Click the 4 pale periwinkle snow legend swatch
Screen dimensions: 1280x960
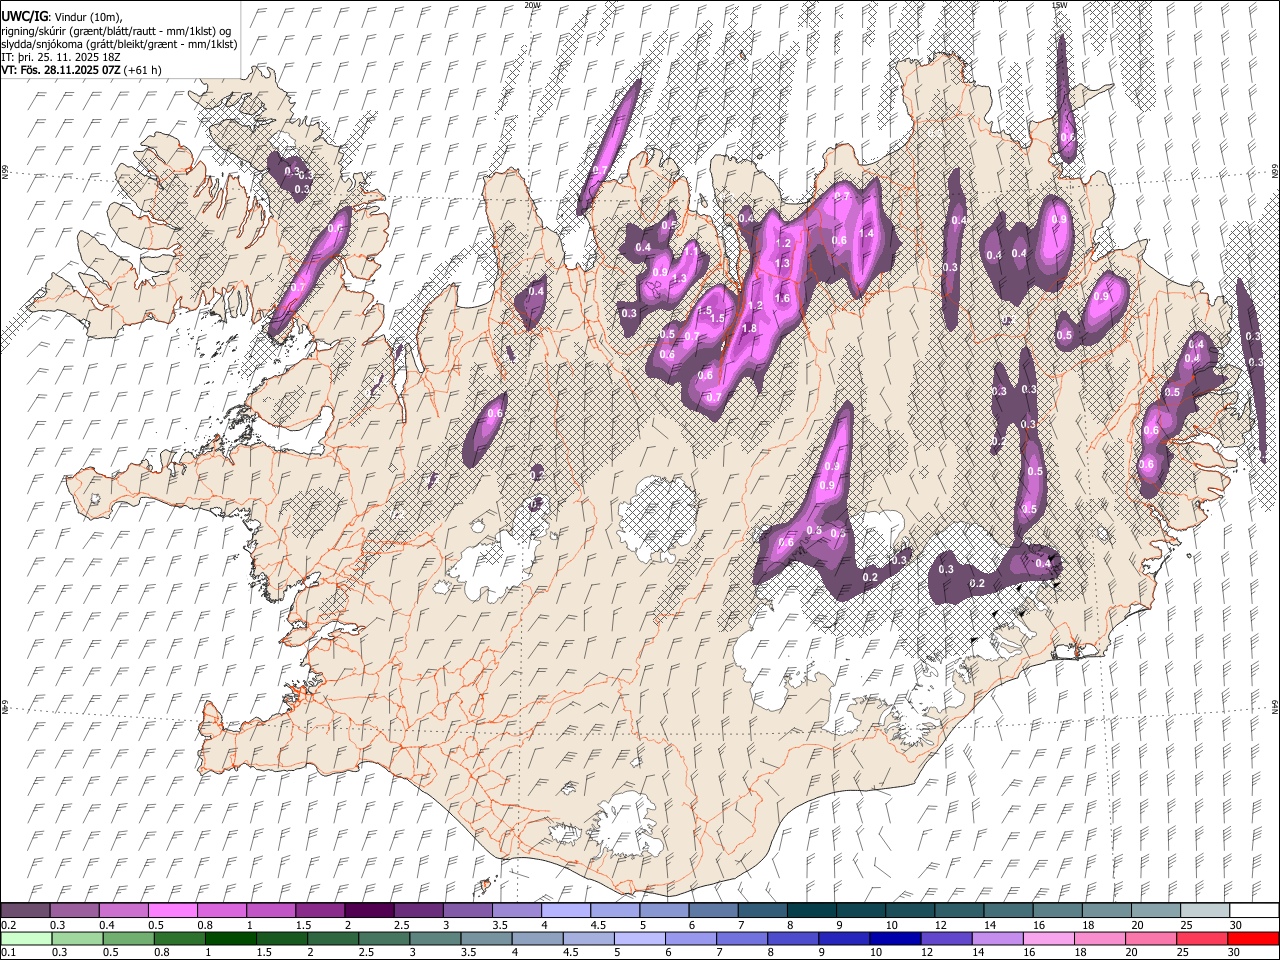click(565, 911)
